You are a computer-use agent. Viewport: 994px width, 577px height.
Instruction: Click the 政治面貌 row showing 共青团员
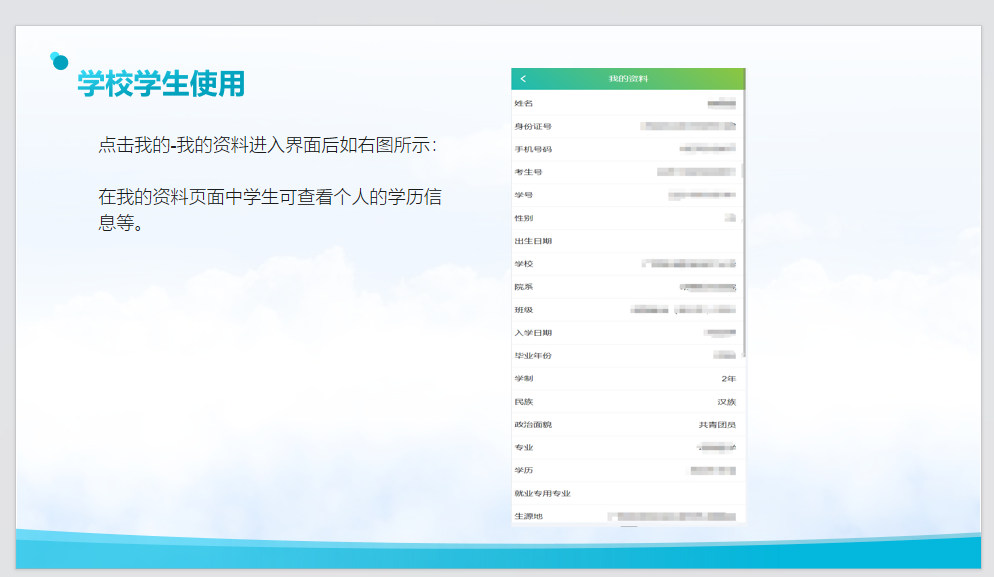click(627, 425)
